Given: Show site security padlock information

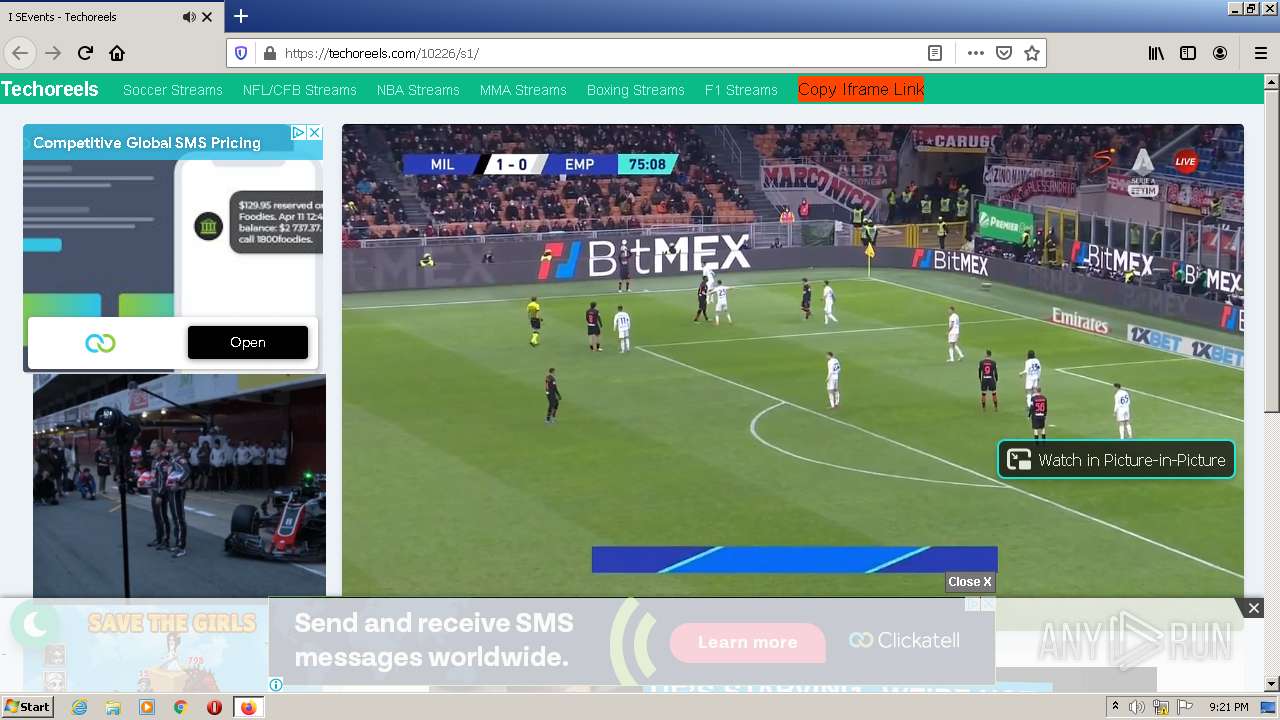Looking at the screenshot, I should (x=269, y=53).
